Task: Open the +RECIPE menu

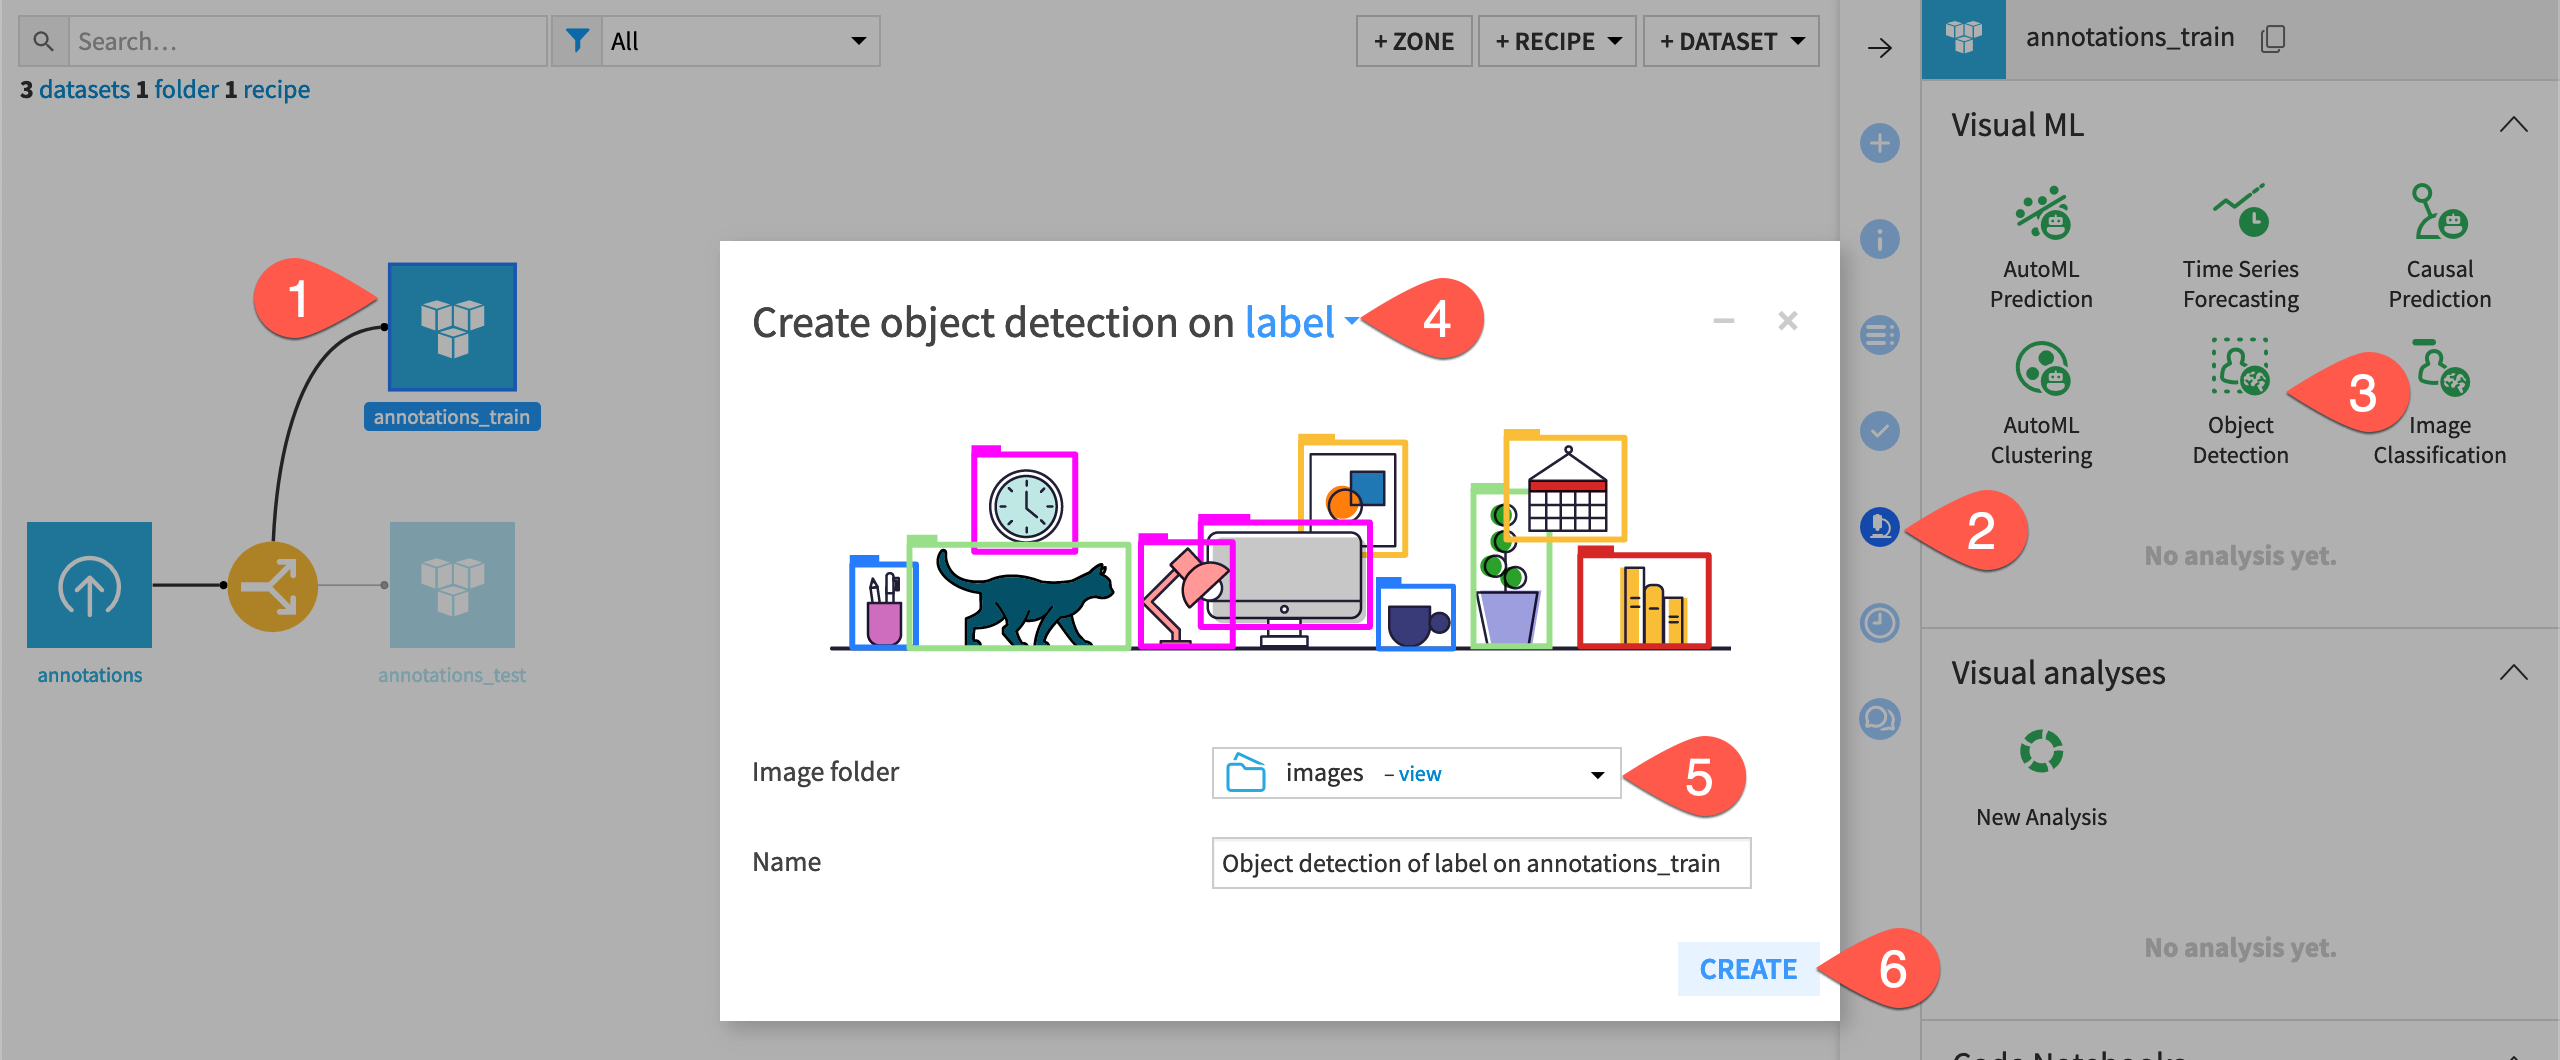Action: click(x=1556, y=41)
